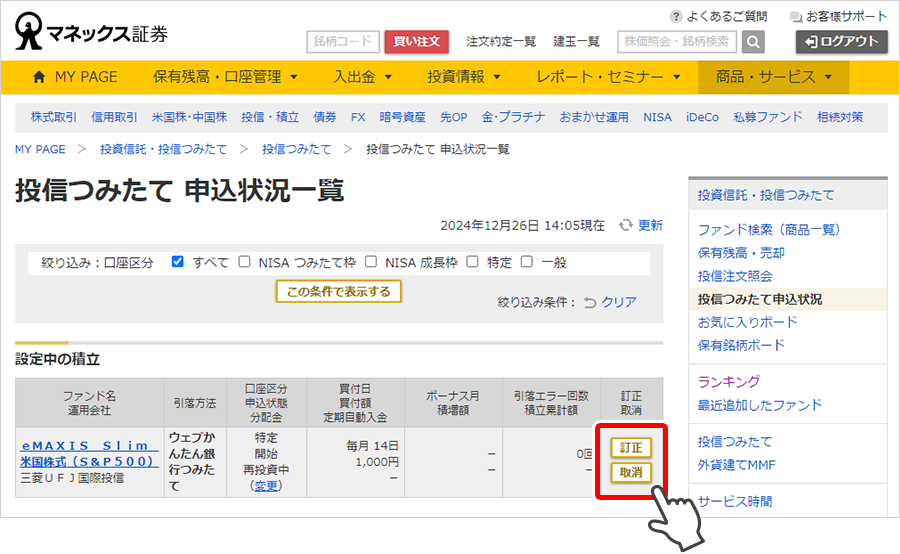Open the iDeCo sub-menu item
Viewport: 900px width, 554px height.
pos(703,117)
